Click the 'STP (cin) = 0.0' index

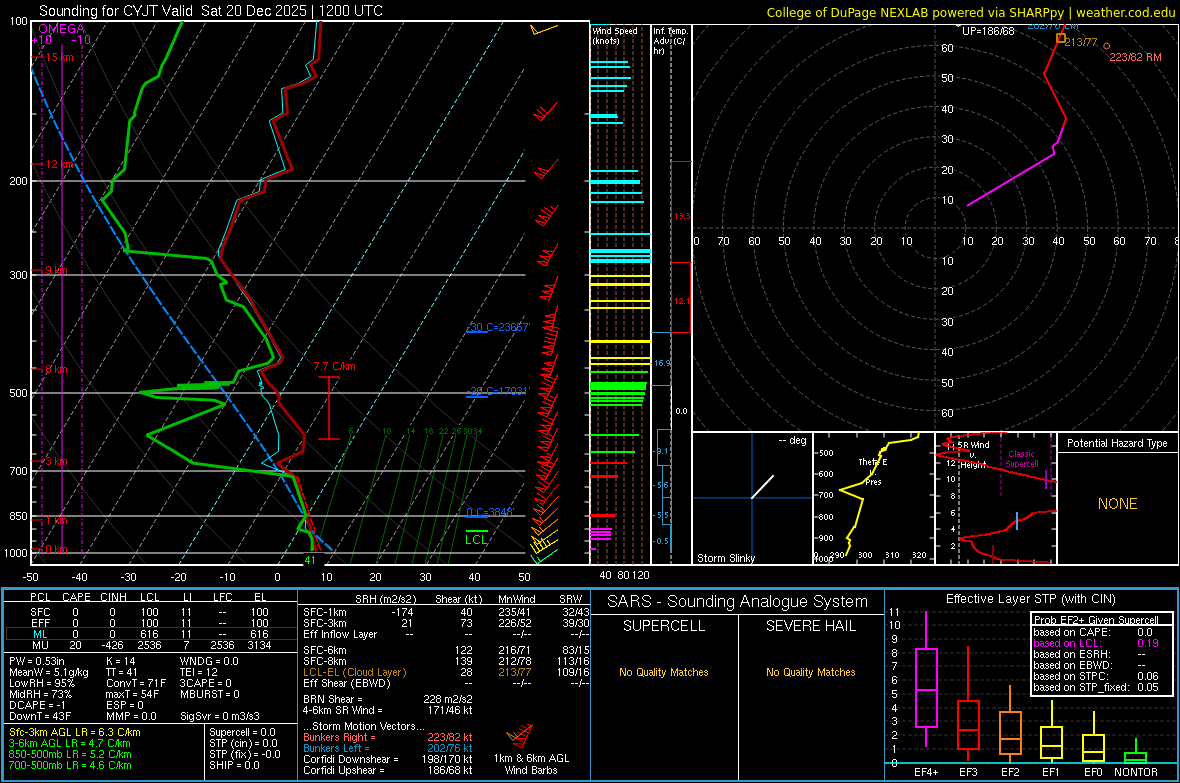[x=243, y=744]
